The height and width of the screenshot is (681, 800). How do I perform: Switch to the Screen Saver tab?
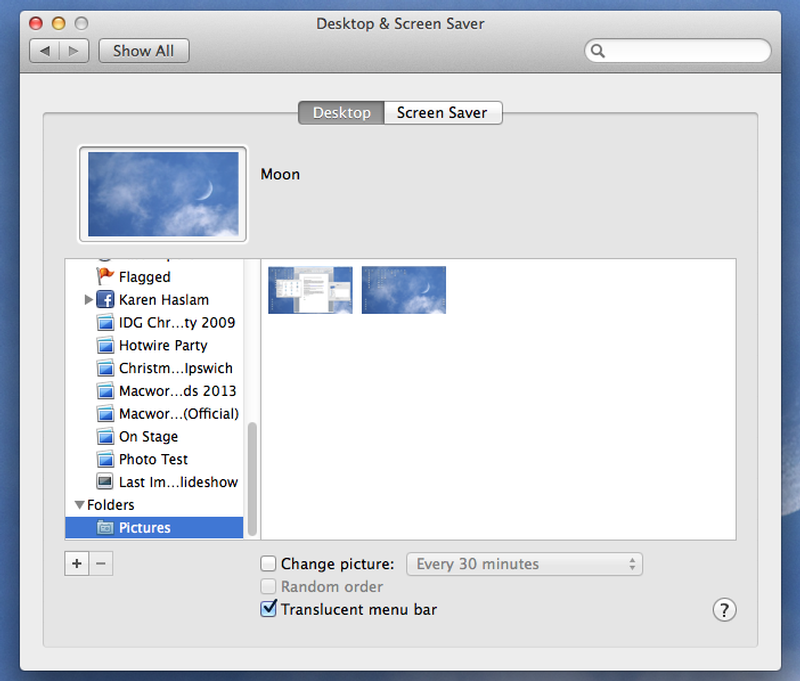(x=442, y=113)
